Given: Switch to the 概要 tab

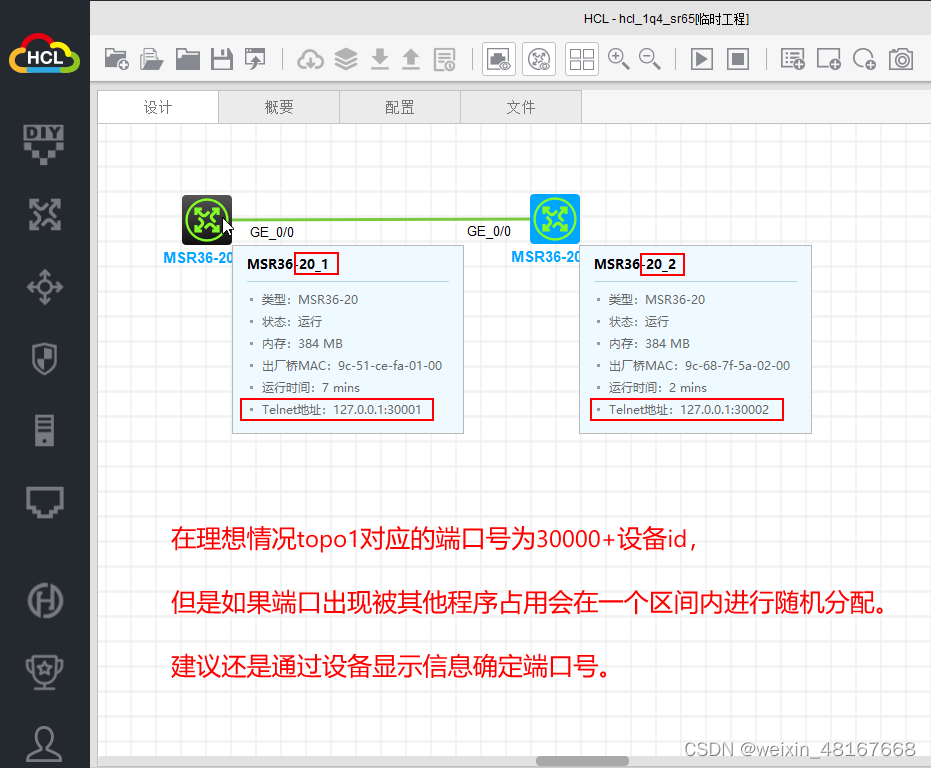Looking at the screenshot, I should pyautogui.click(x=279, y=107).
